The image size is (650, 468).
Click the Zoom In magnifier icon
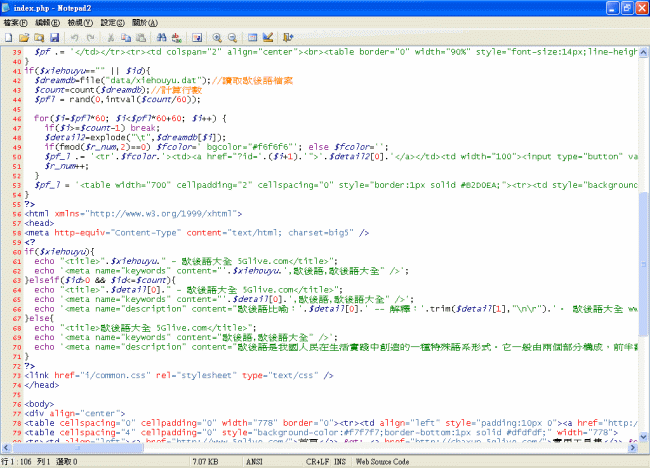pos(216,37)
